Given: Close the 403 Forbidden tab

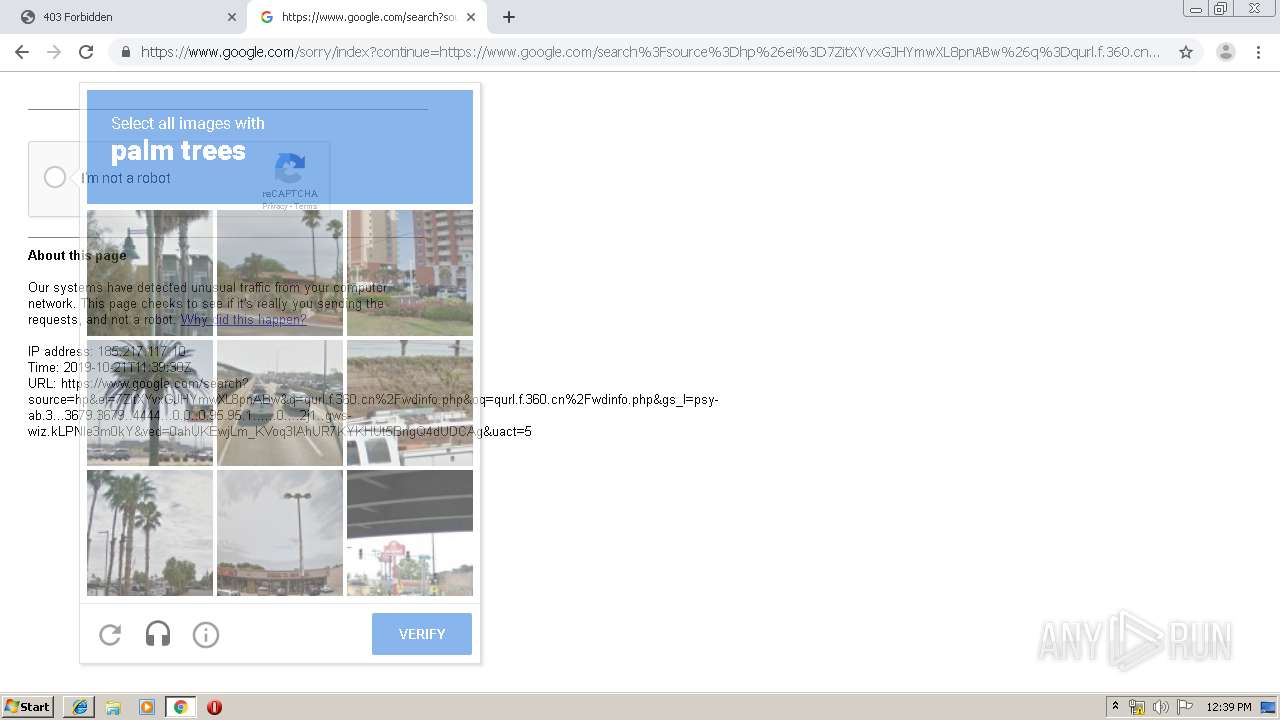Looking at the screenshot, I should pyautogui.click(x=232, y=17).
